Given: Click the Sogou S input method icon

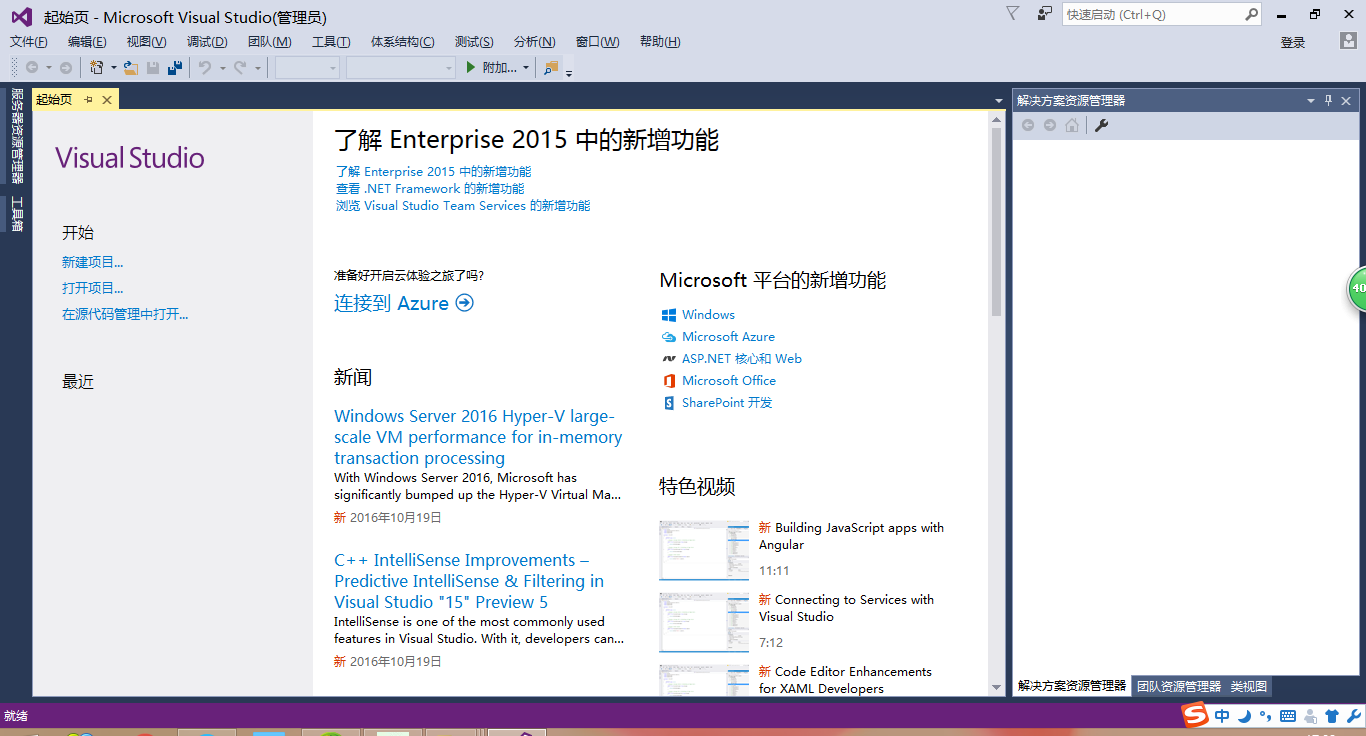Looking at the screenshot, I should tap(1195, 716).
